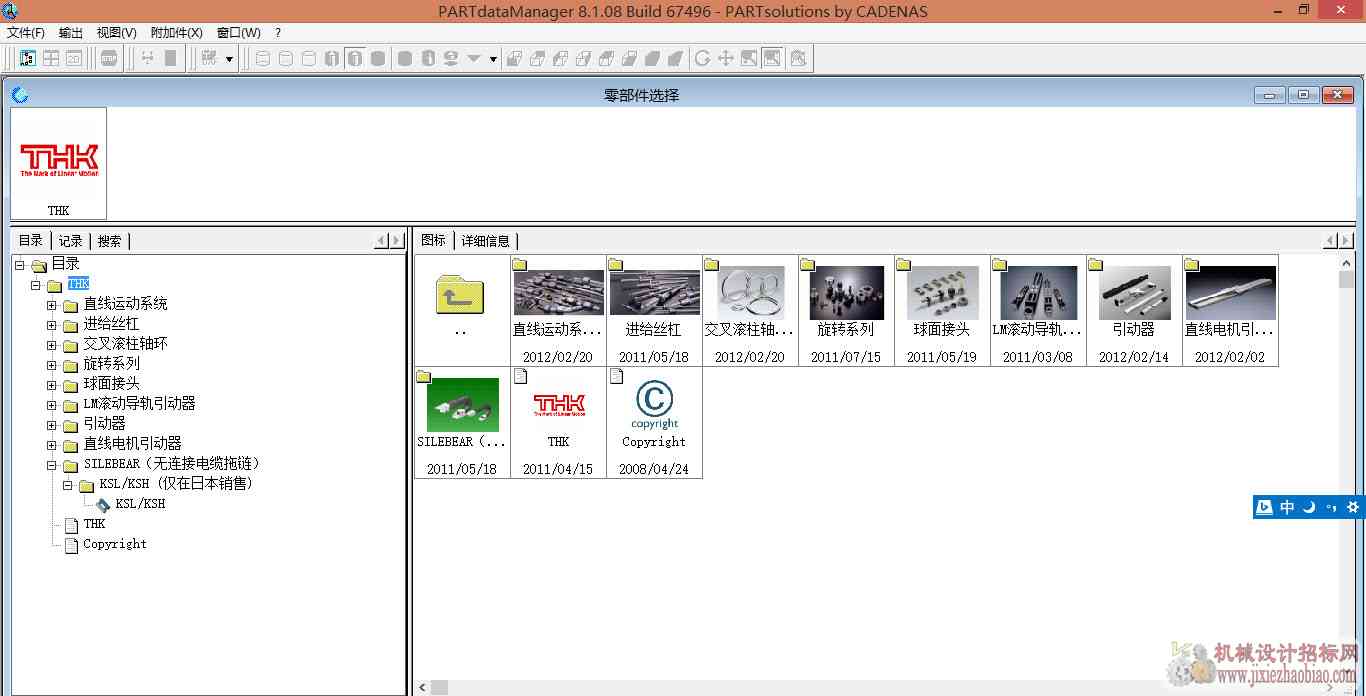Open the 附加件(X) menu
Image resolution: width=1366 pixels, height=696 pixels.
[x=176, y=33]
